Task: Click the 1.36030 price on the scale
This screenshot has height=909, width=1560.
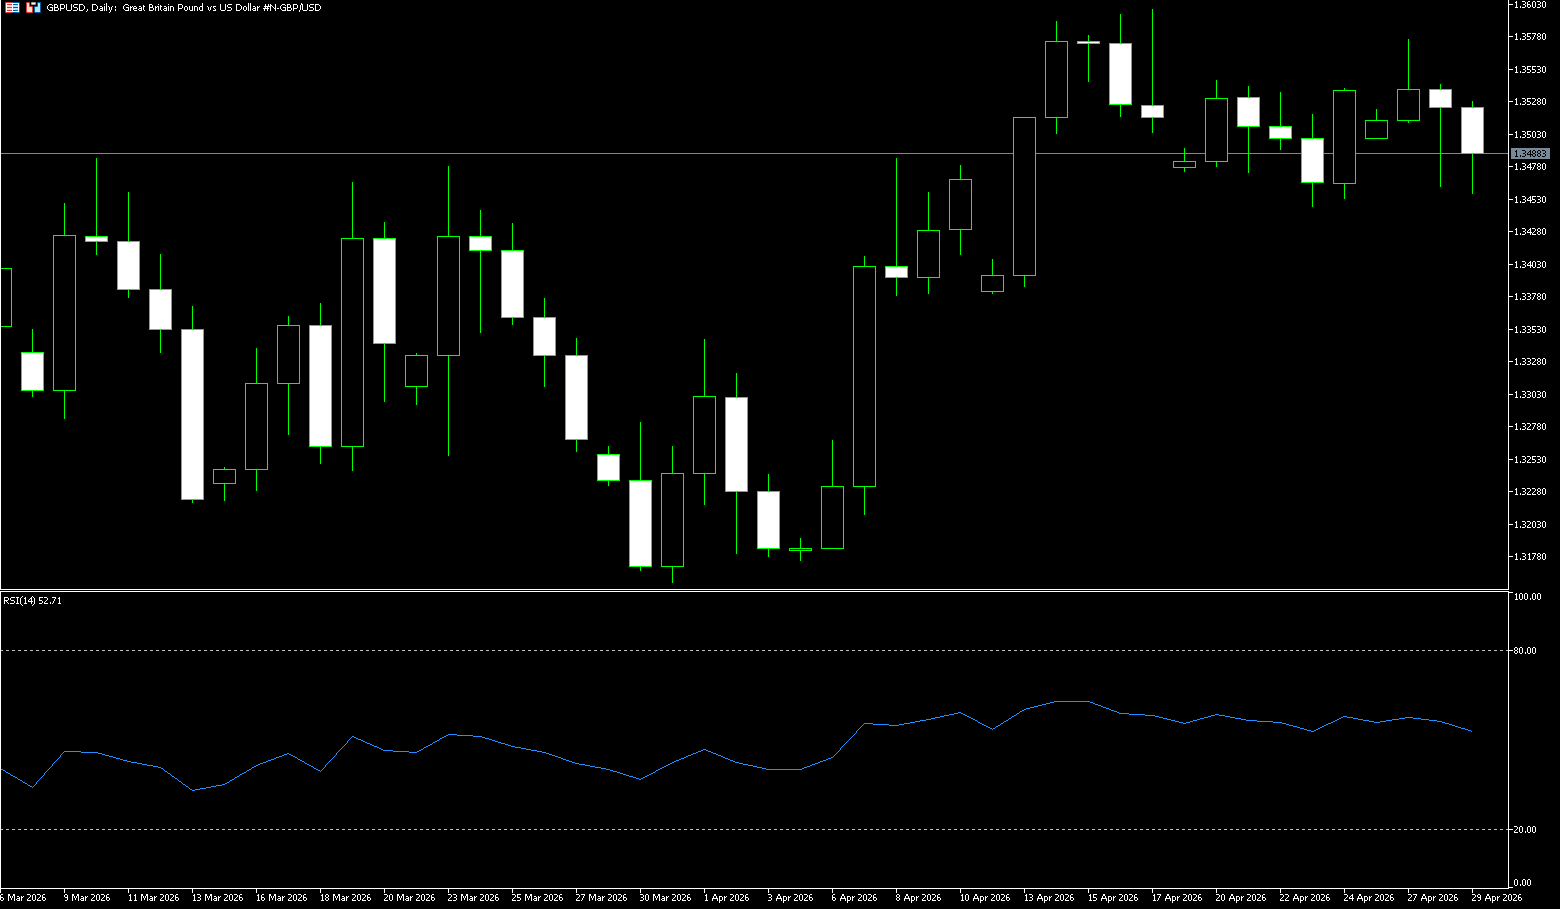Action: click(x=1531, y=5)
